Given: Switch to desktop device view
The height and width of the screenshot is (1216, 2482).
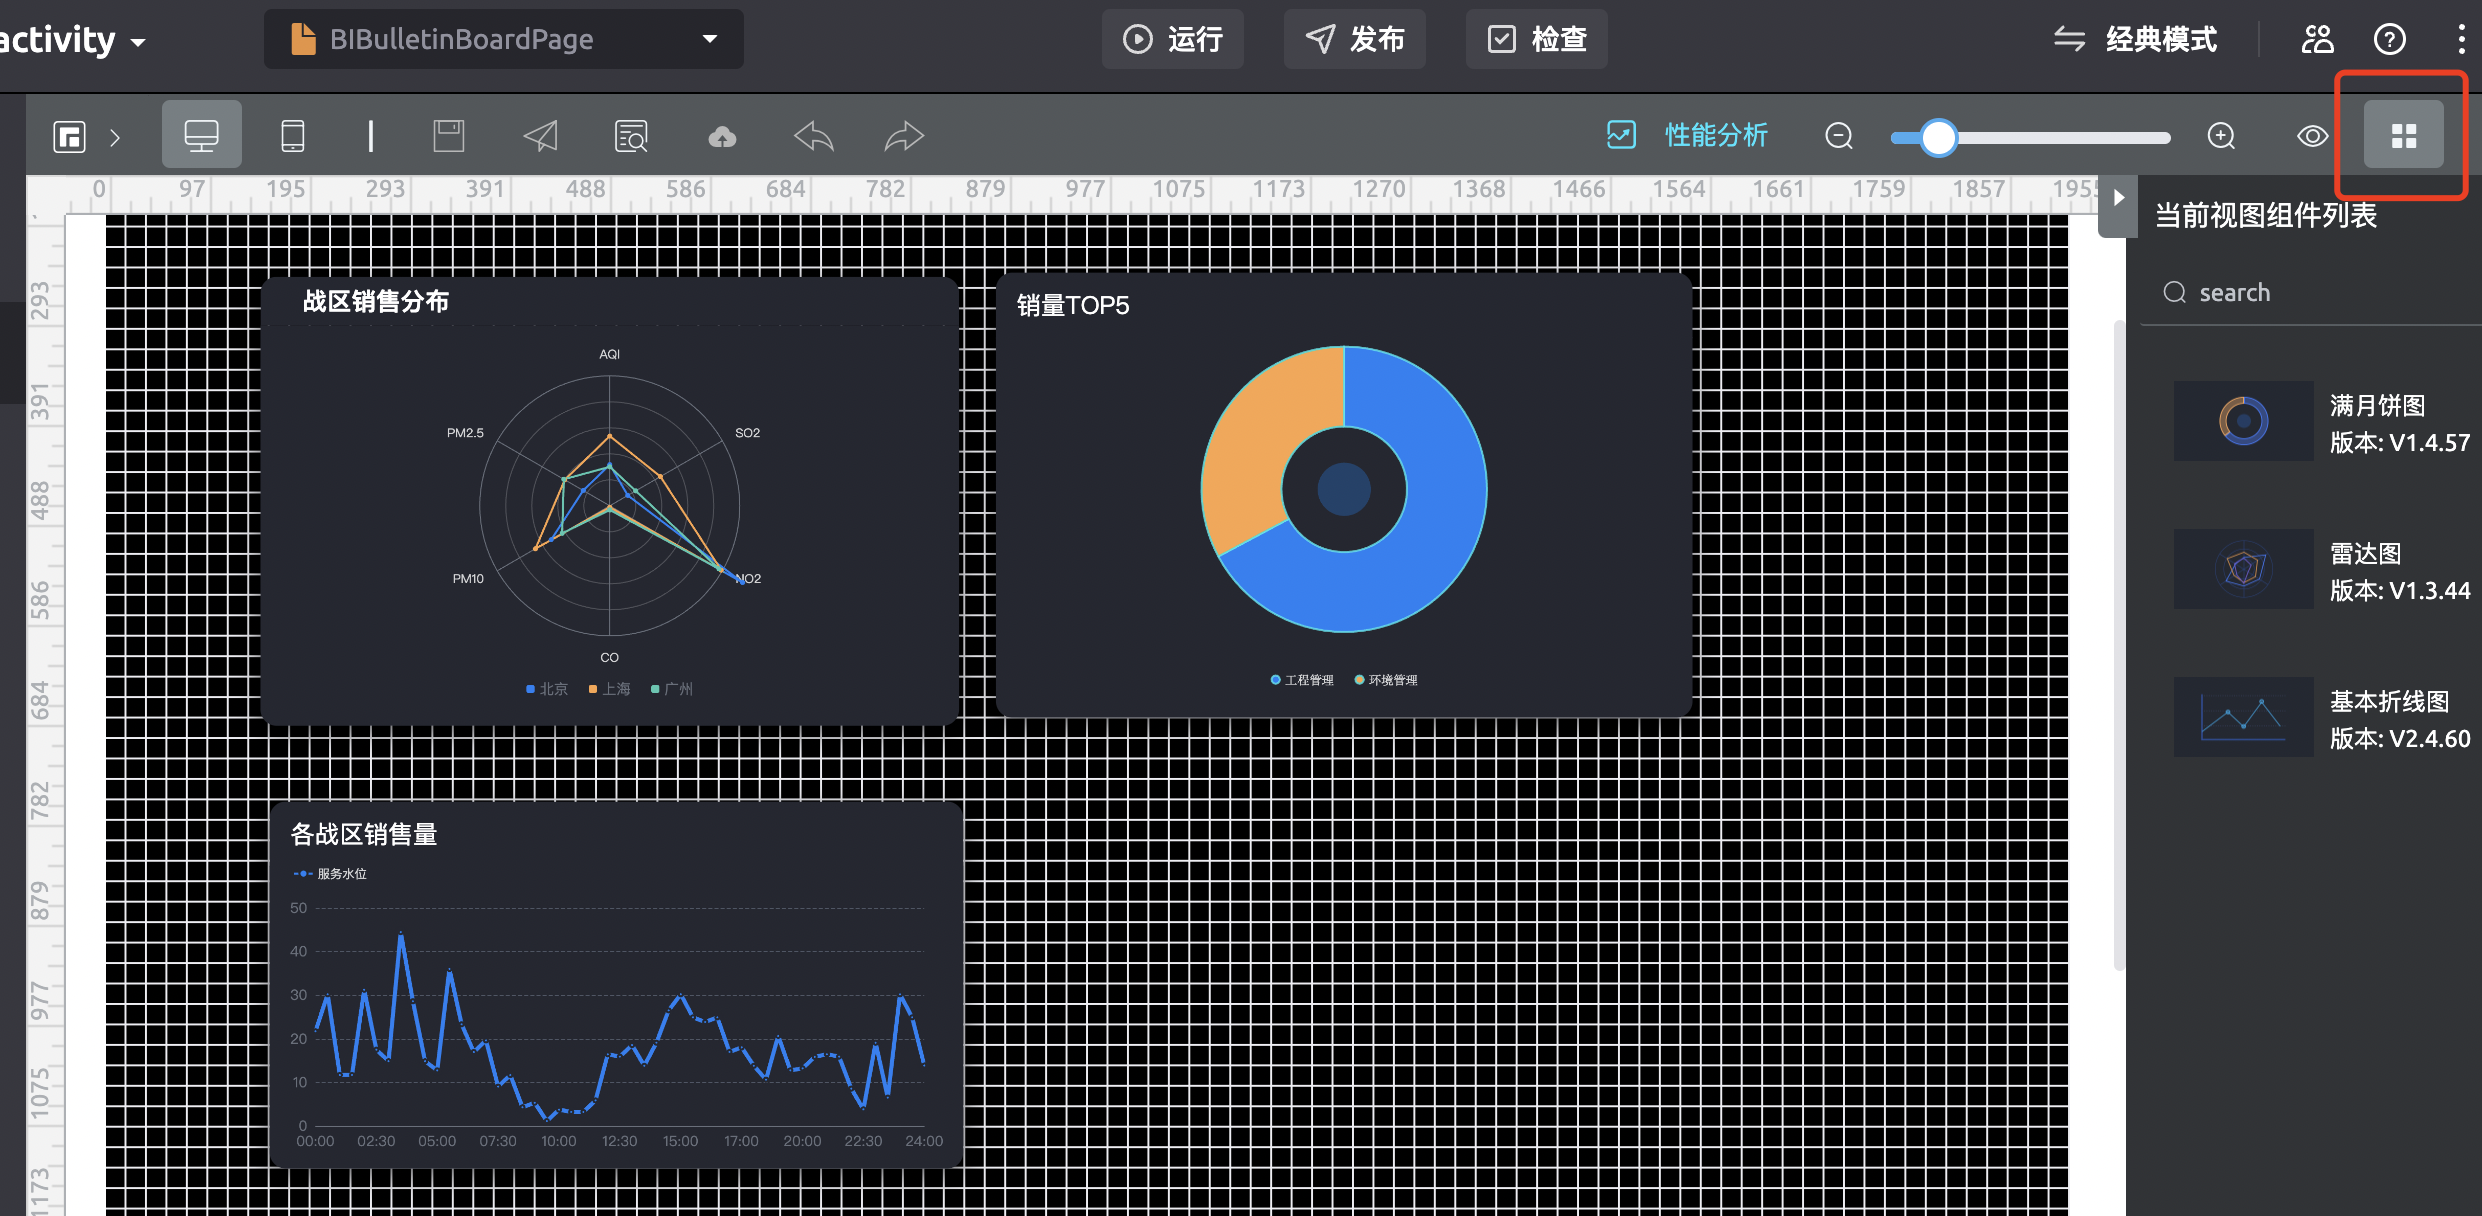Looking at the screenshot, I should pos(201,135).
